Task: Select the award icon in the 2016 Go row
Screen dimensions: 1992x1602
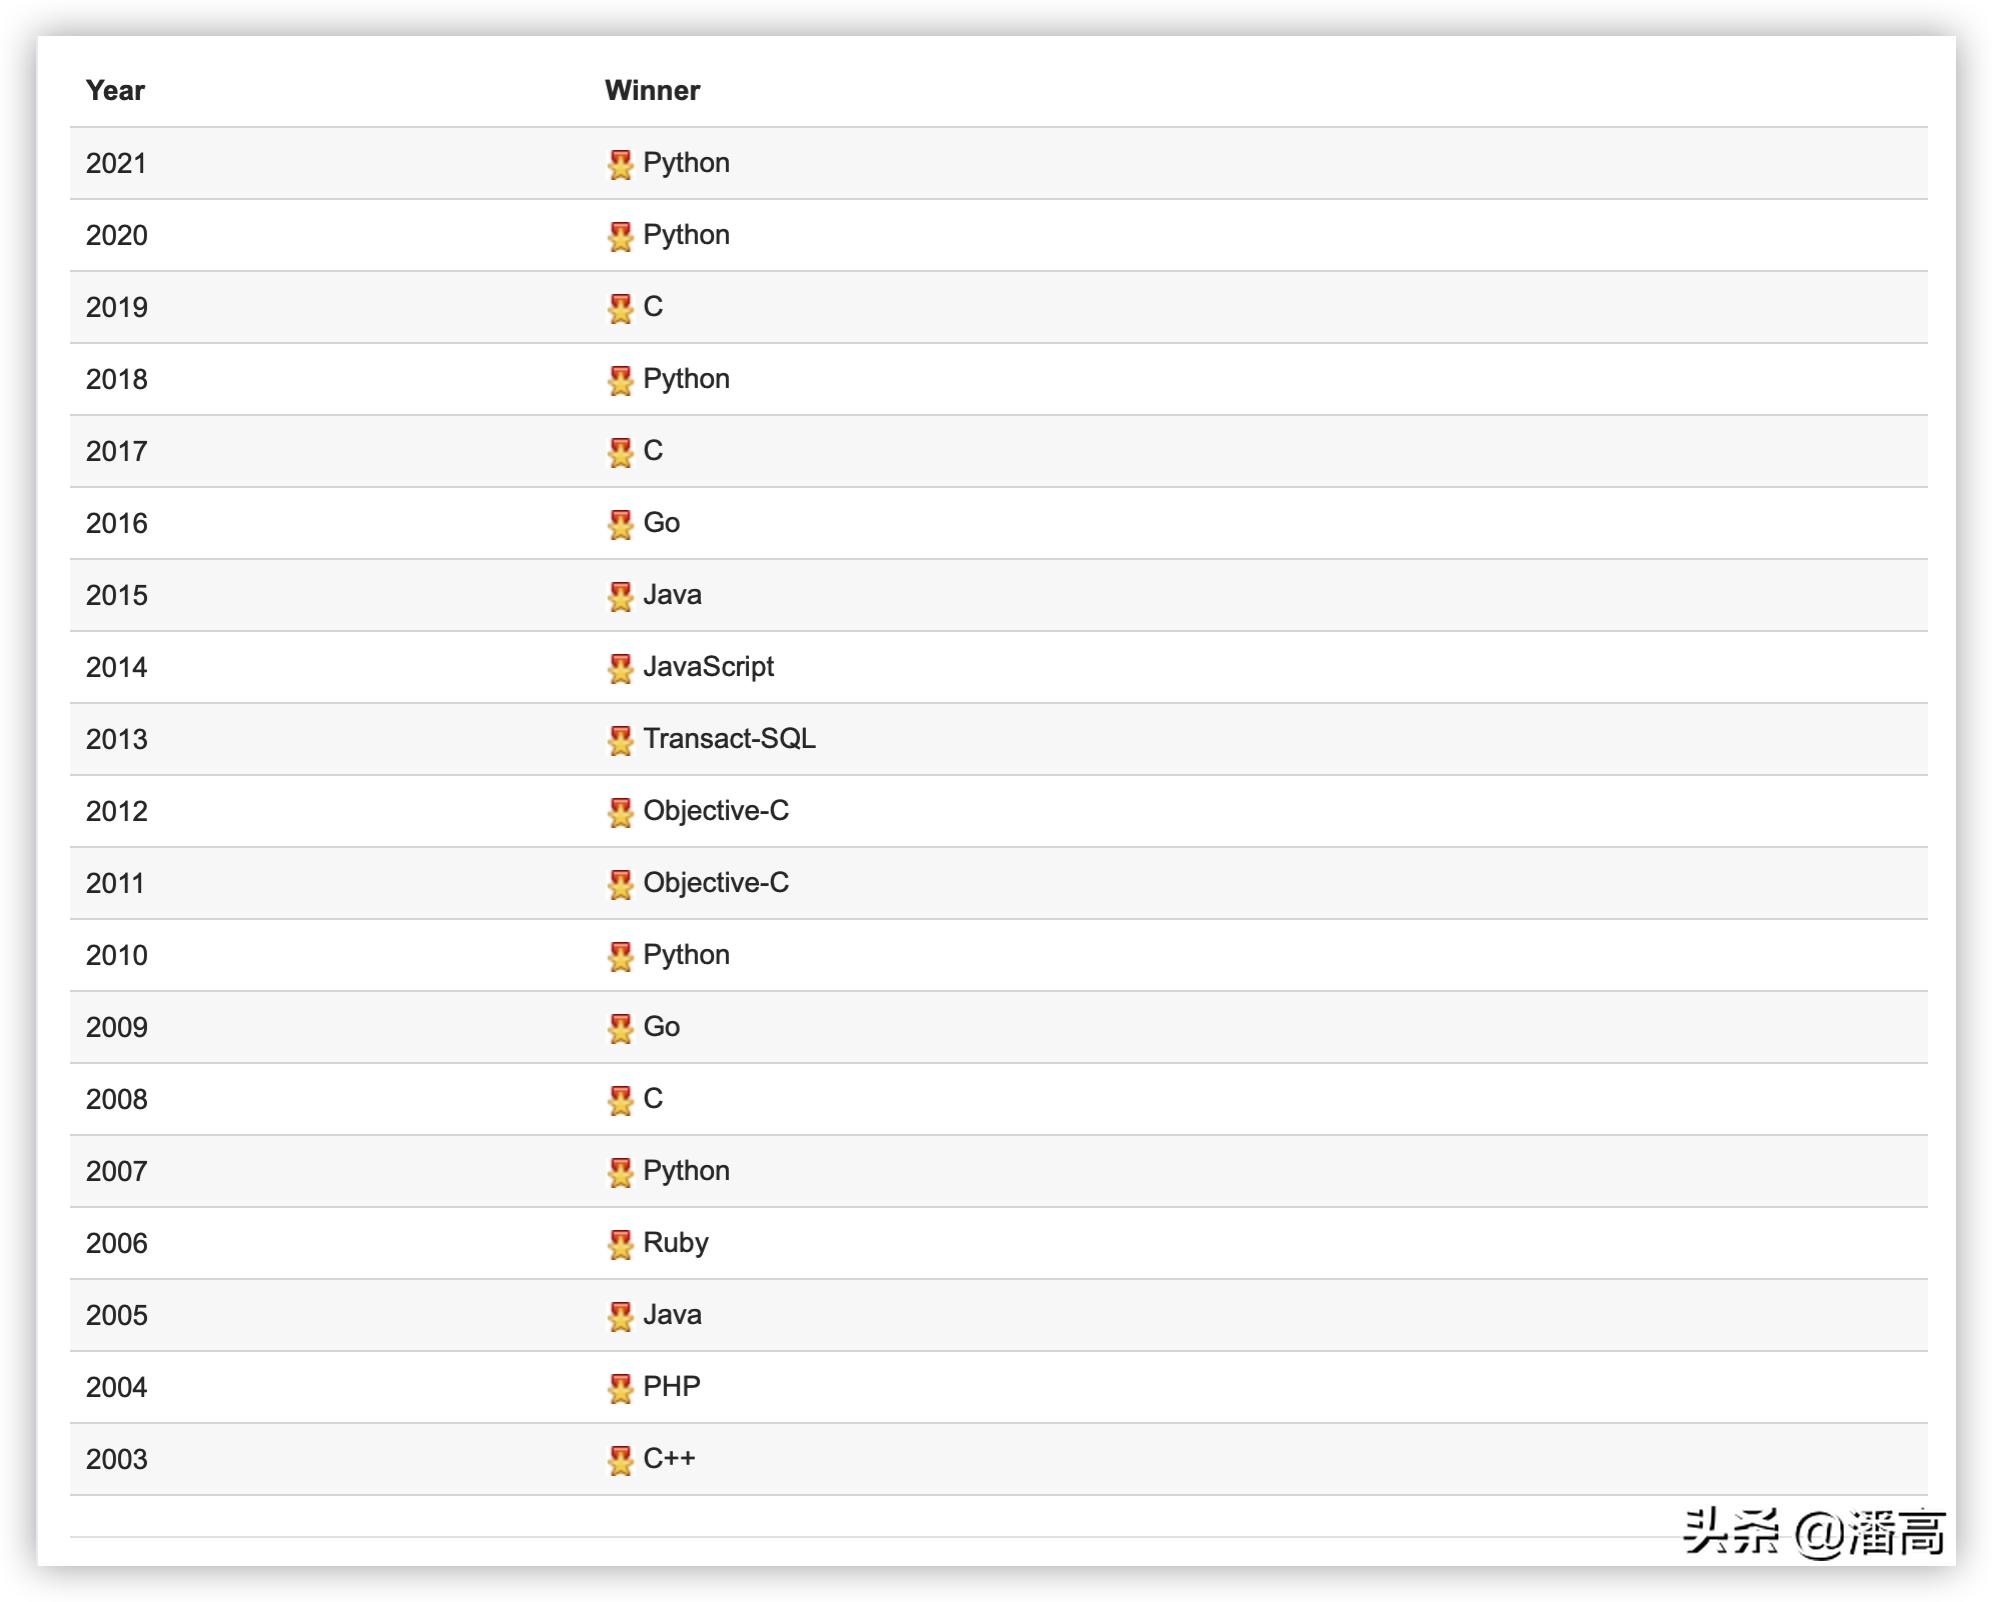Action: coord(620,524)
